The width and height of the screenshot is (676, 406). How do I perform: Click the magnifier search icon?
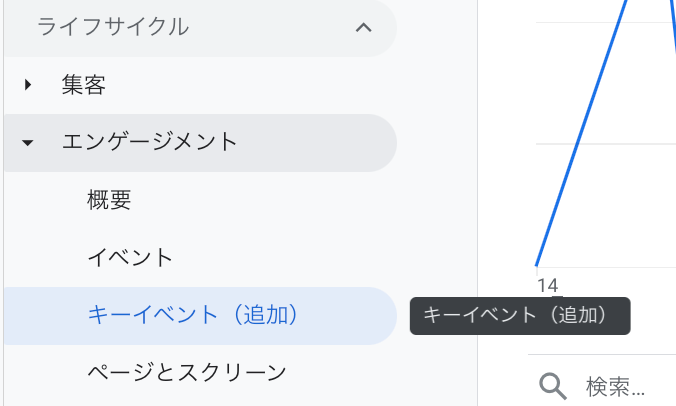[x=553, y=386]
